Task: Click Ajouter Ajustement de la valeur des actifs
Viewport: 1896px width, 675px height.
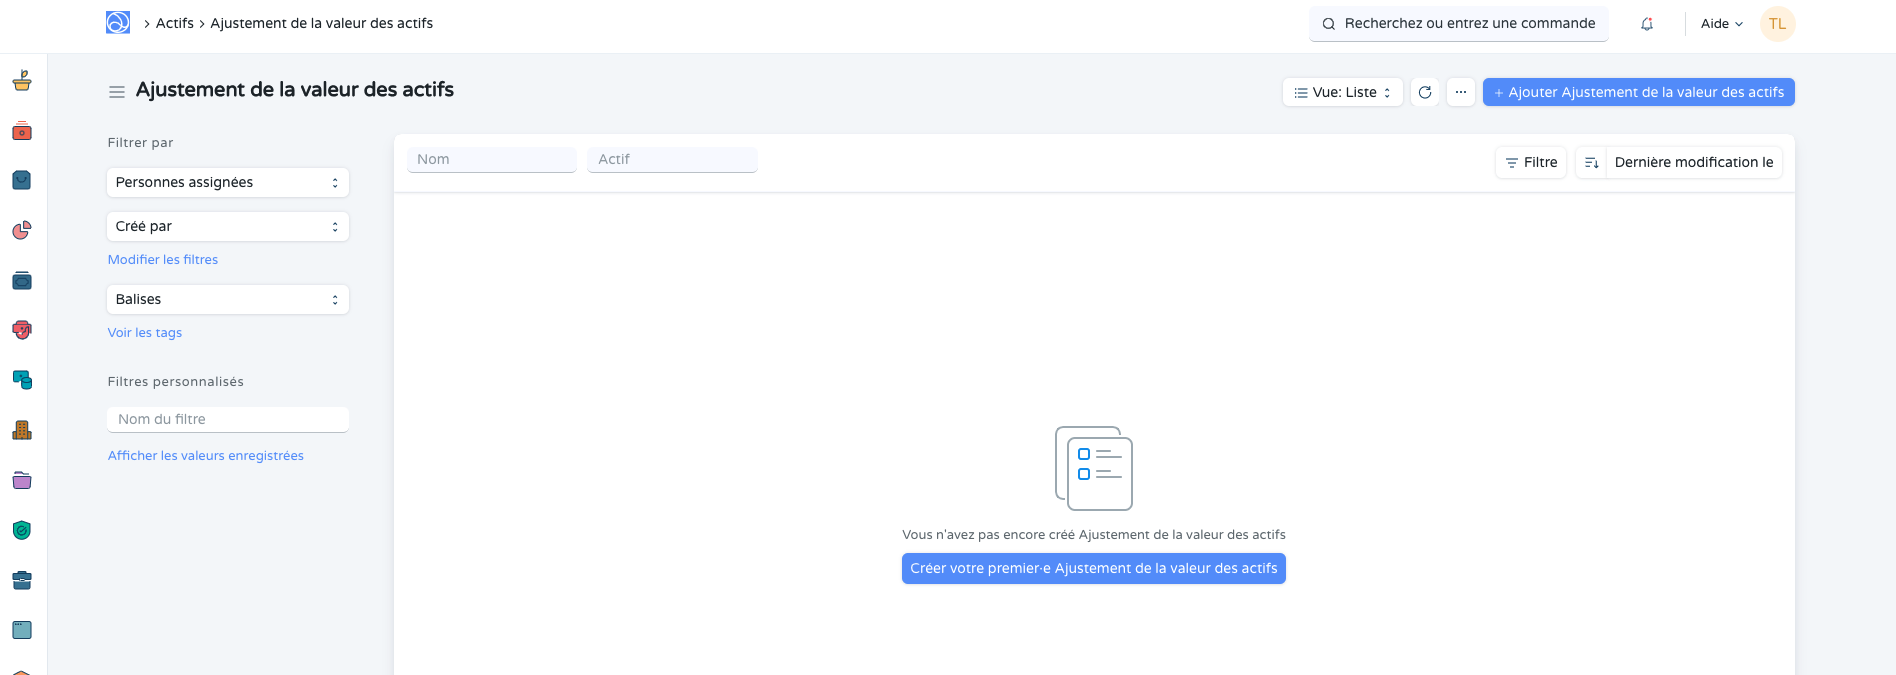Action: 1638,92
